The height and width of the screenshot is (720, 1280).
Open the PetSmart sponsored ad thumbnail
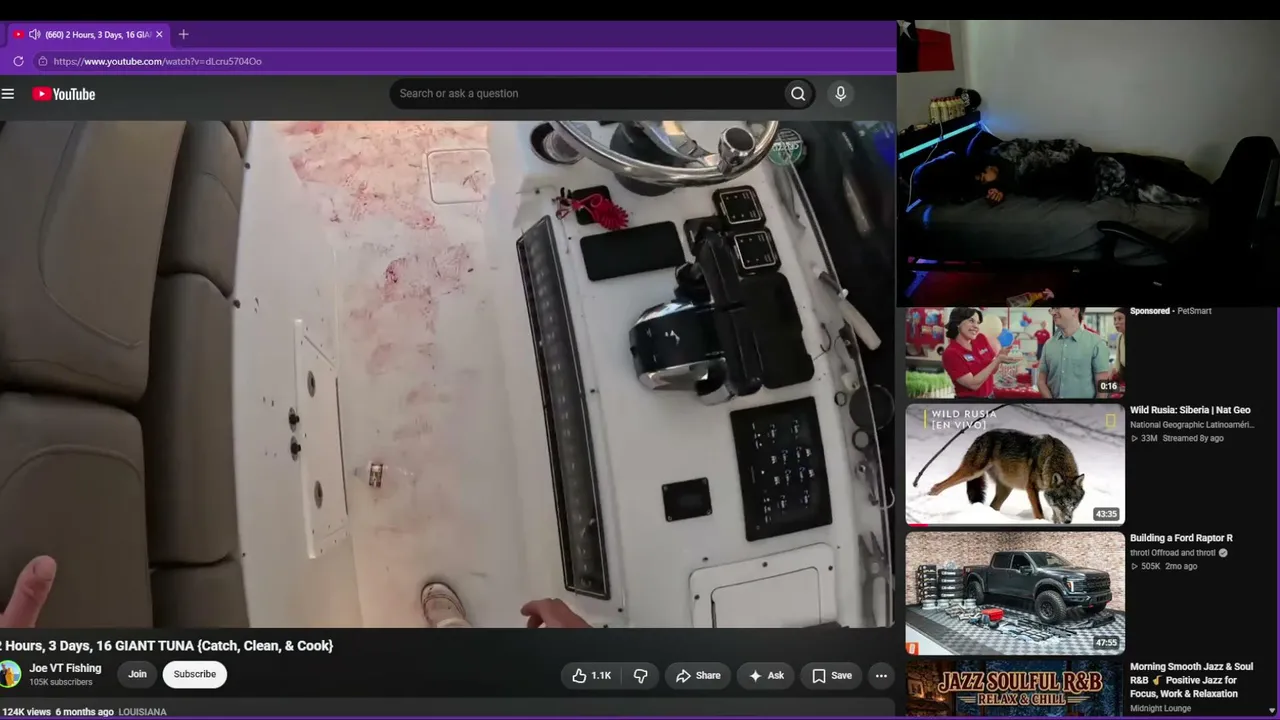(1015, 353)
